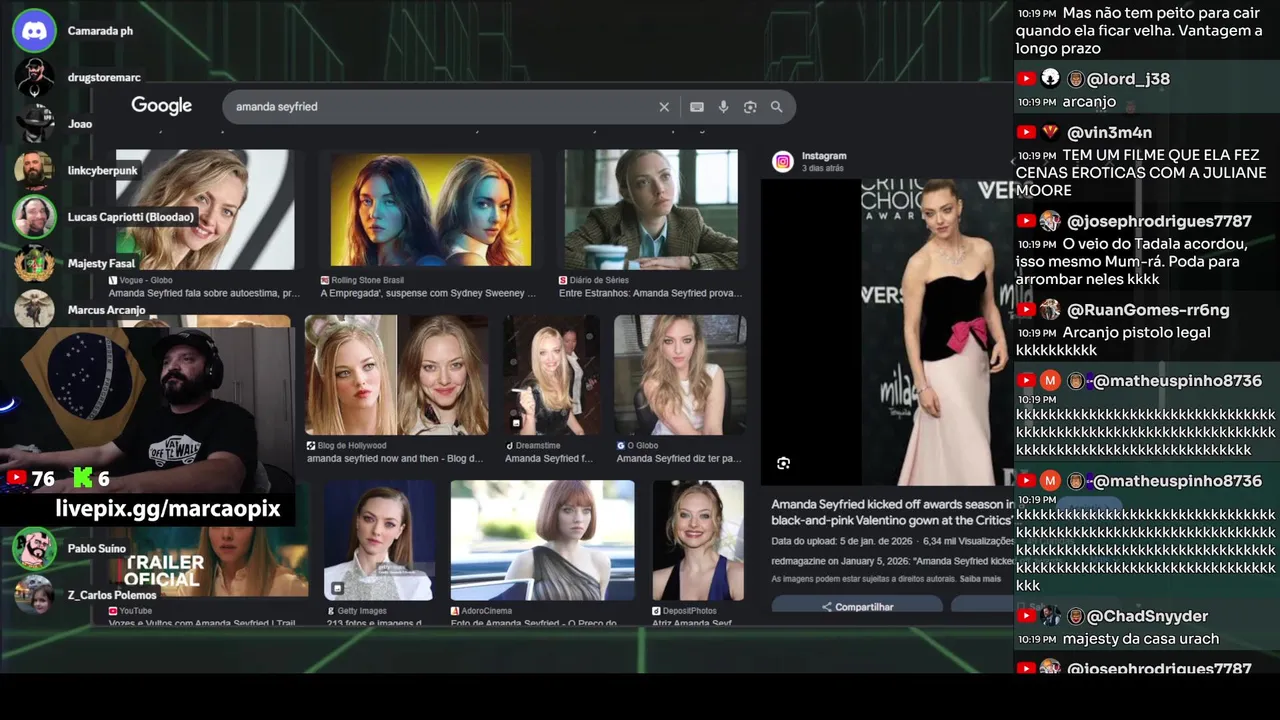Click Z_Carlos Polemos avatar
Screen dimensions: 1280x720
click(35, 595)
